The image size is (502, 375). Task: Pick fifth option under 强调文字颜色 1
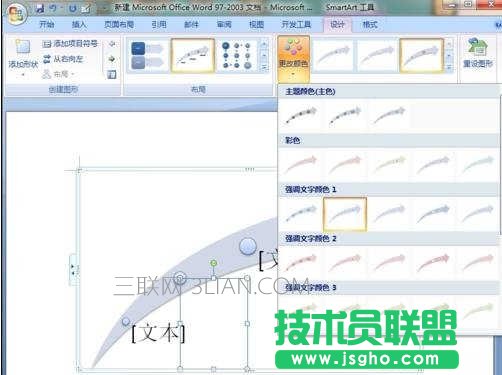point(477,214)
